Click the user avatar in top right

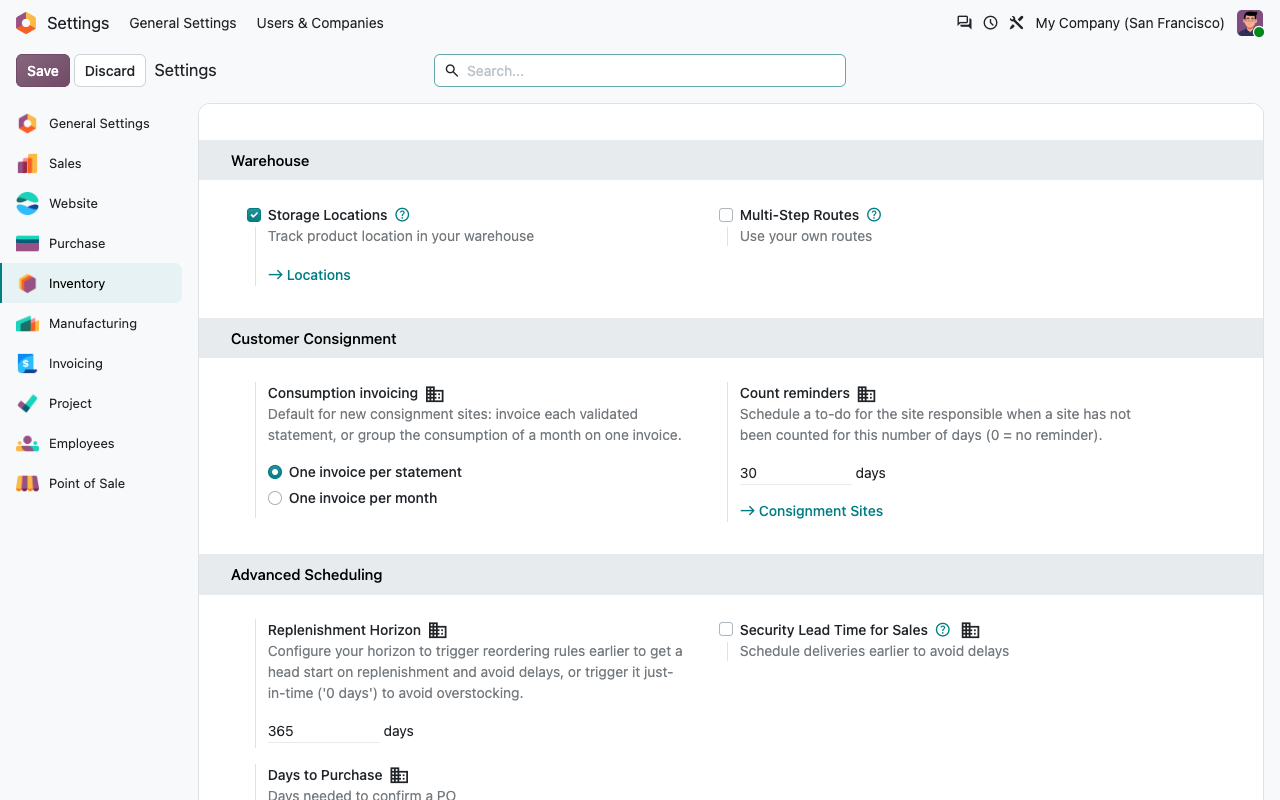click(1250, 23)
